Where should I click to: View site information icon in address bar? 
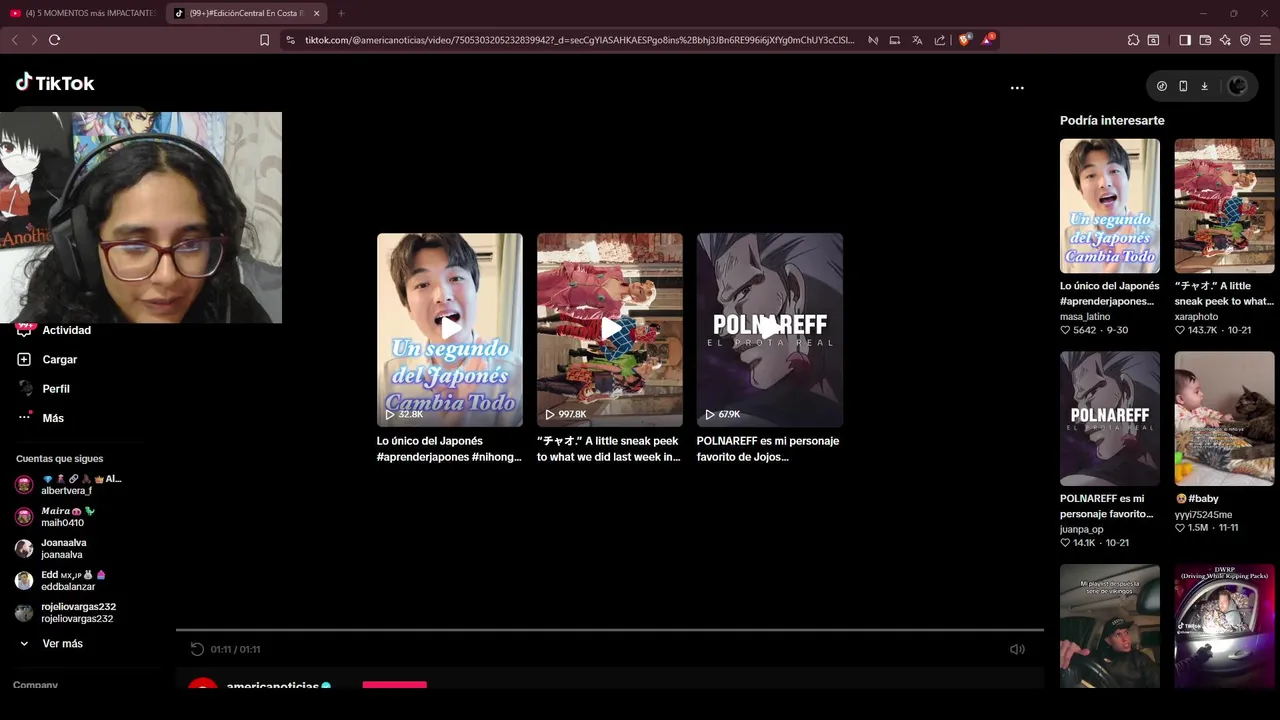coord(290,40)
